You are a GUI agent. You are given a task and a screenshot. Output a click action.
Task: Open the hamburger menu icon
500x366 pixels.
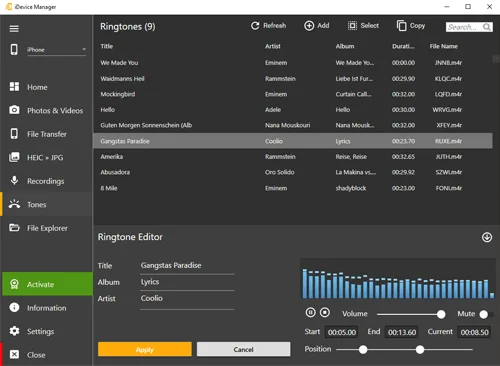pos(14,29)
